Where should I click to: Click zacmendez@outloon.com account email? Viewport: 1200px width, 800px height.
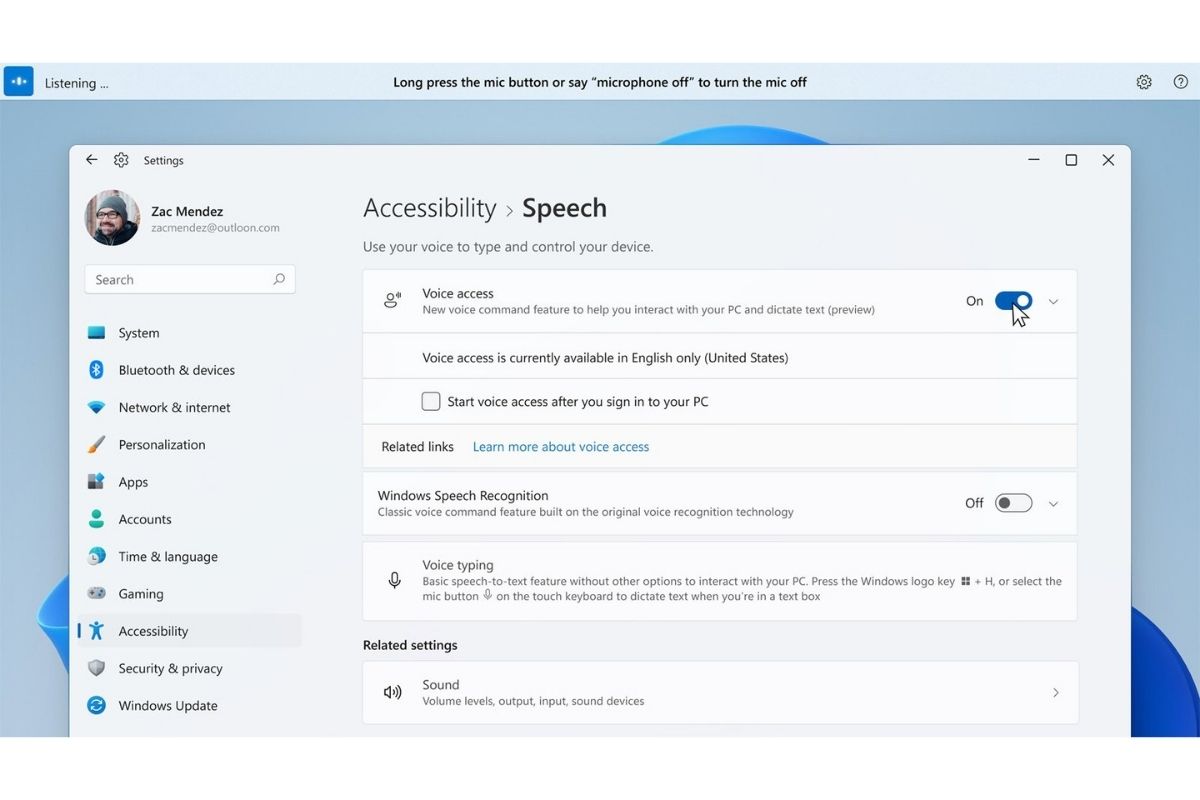[x=215, y=228]
